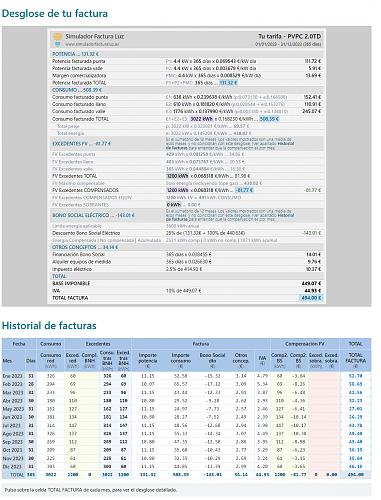Click 'Potencia facturada valle' row label
The width and height of the screenshot is (381, 500).
77,68
